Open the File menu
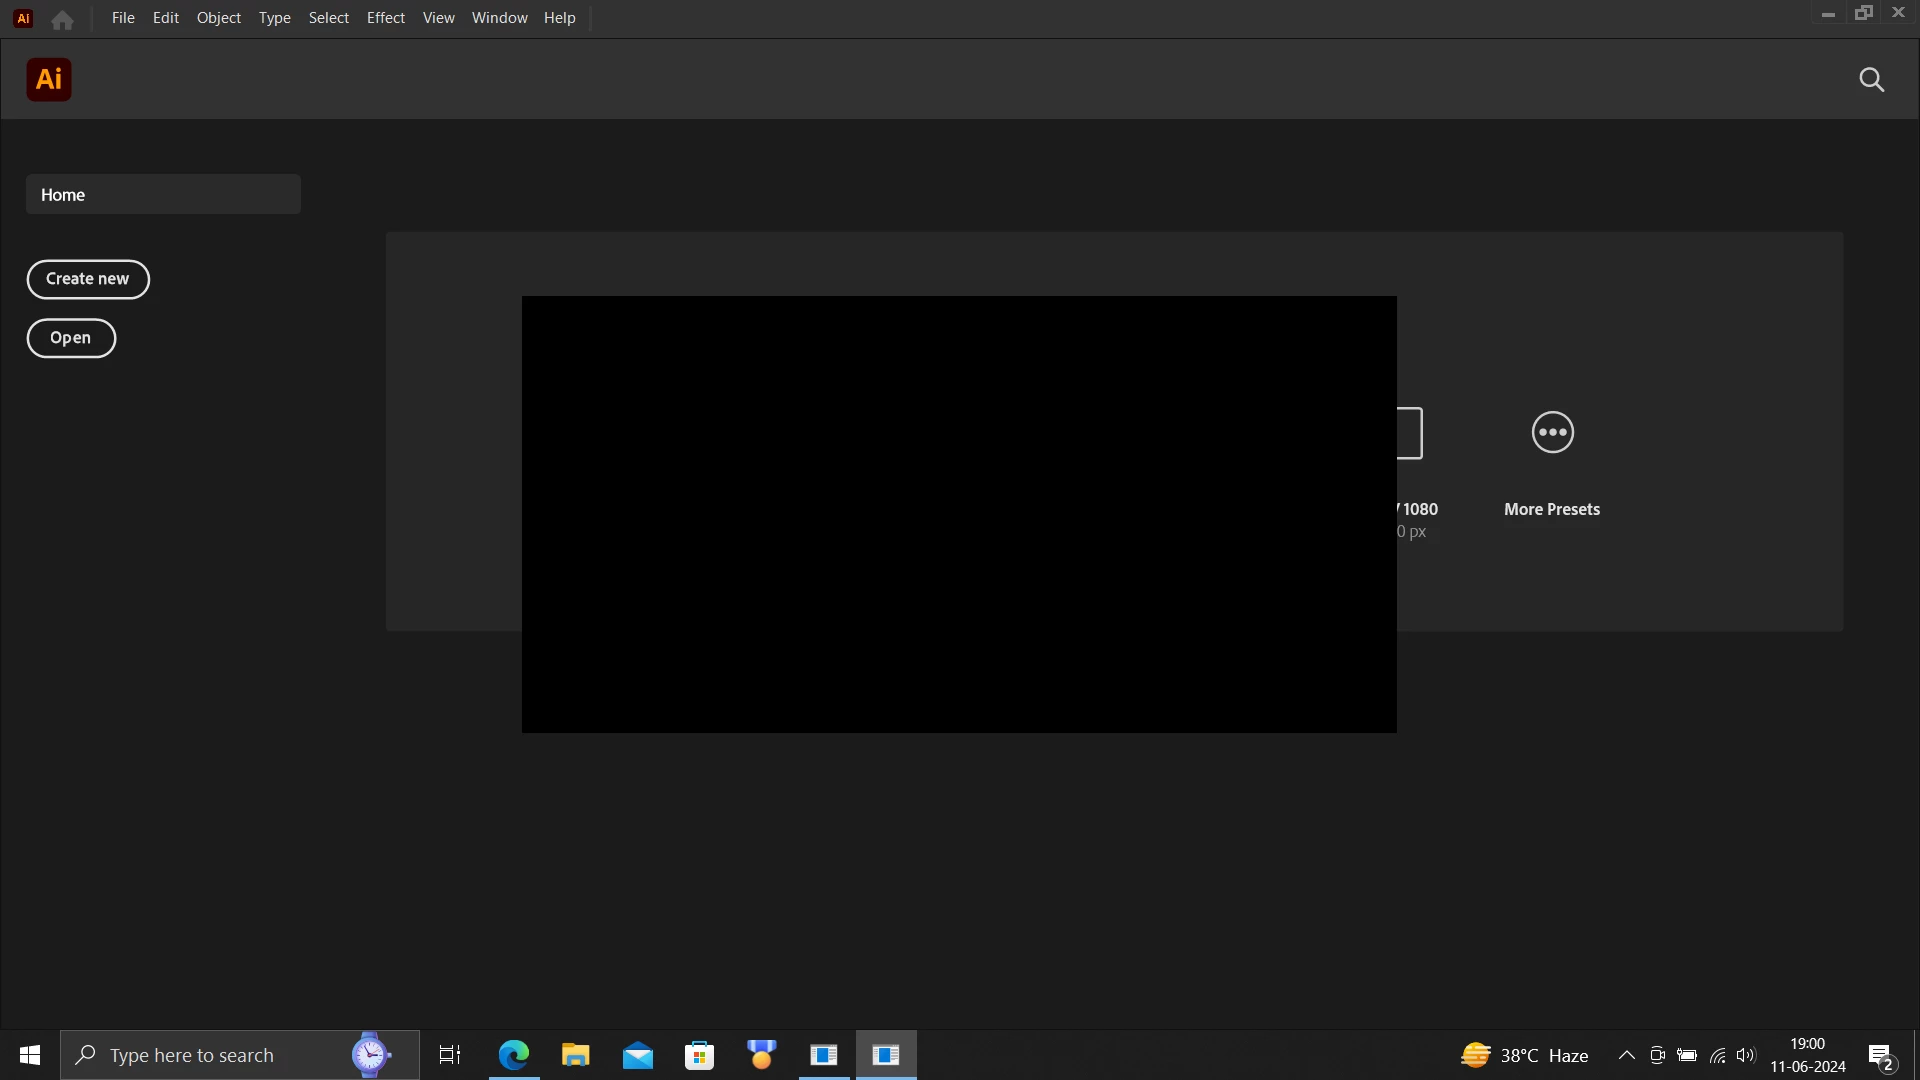Viewport: 1920px width, 1080px height. (x=123, y=18)
